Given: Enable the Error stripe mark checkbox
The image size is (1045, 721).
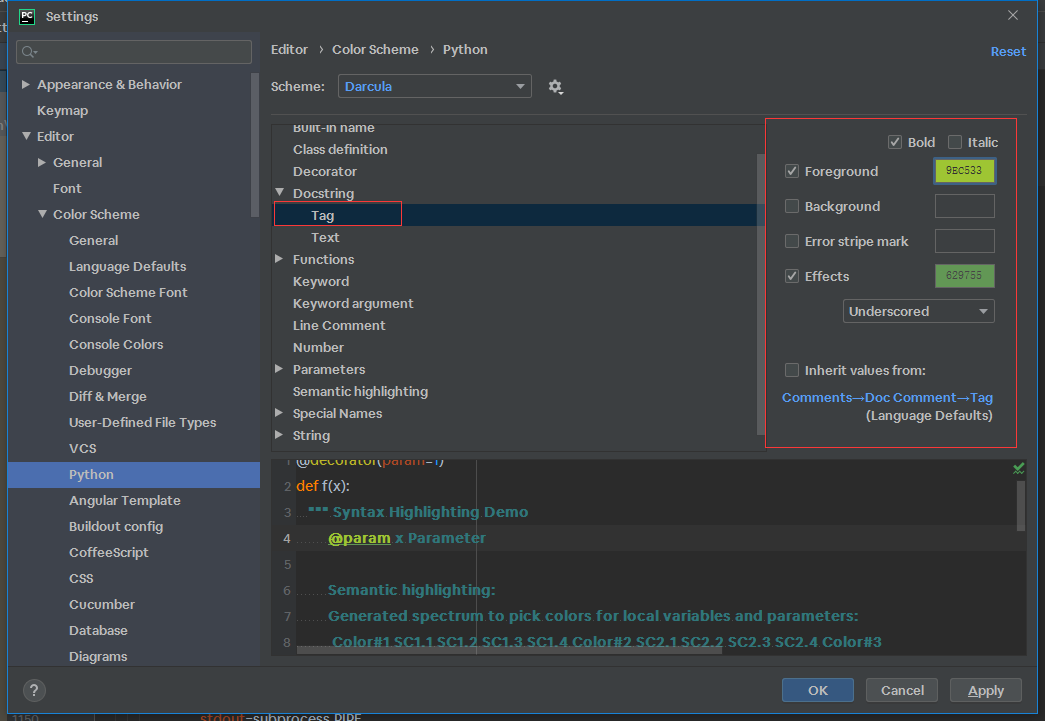Looking at the screenshot, I should click(792, 241).
